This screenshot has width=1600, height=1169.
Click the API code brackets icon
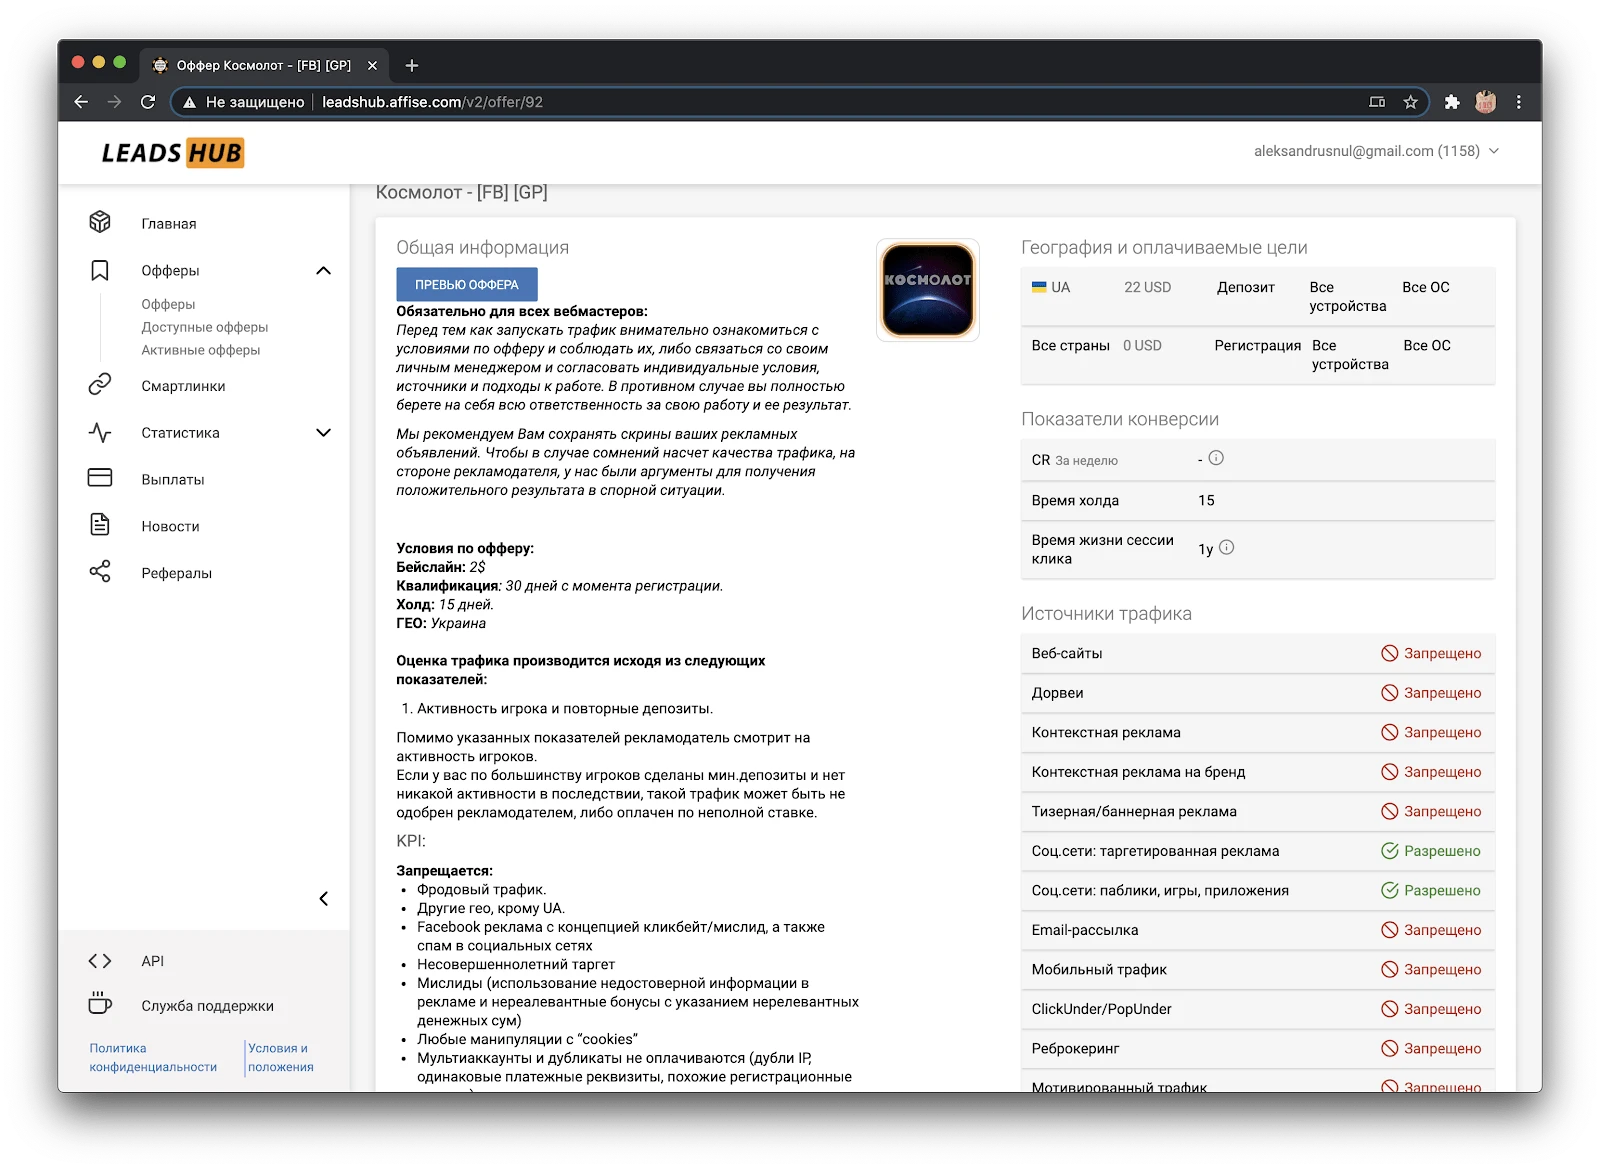click(100, 961)
